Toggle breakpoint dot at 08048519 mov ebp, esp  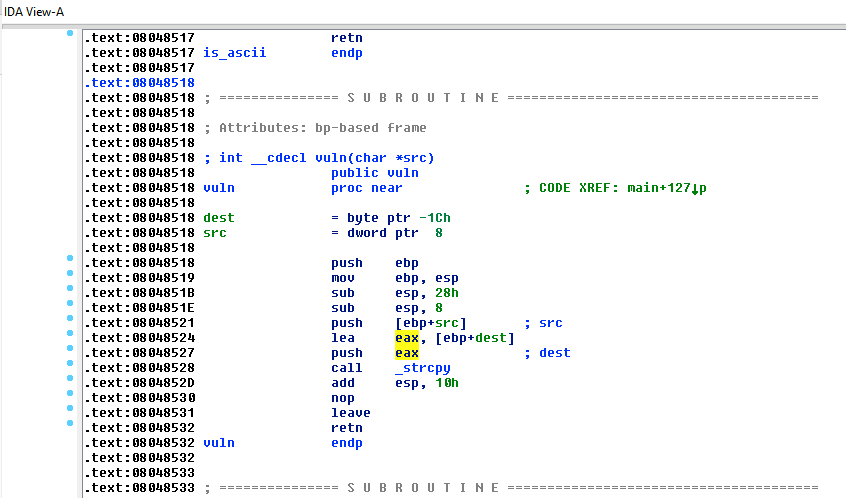click(70, 273)
